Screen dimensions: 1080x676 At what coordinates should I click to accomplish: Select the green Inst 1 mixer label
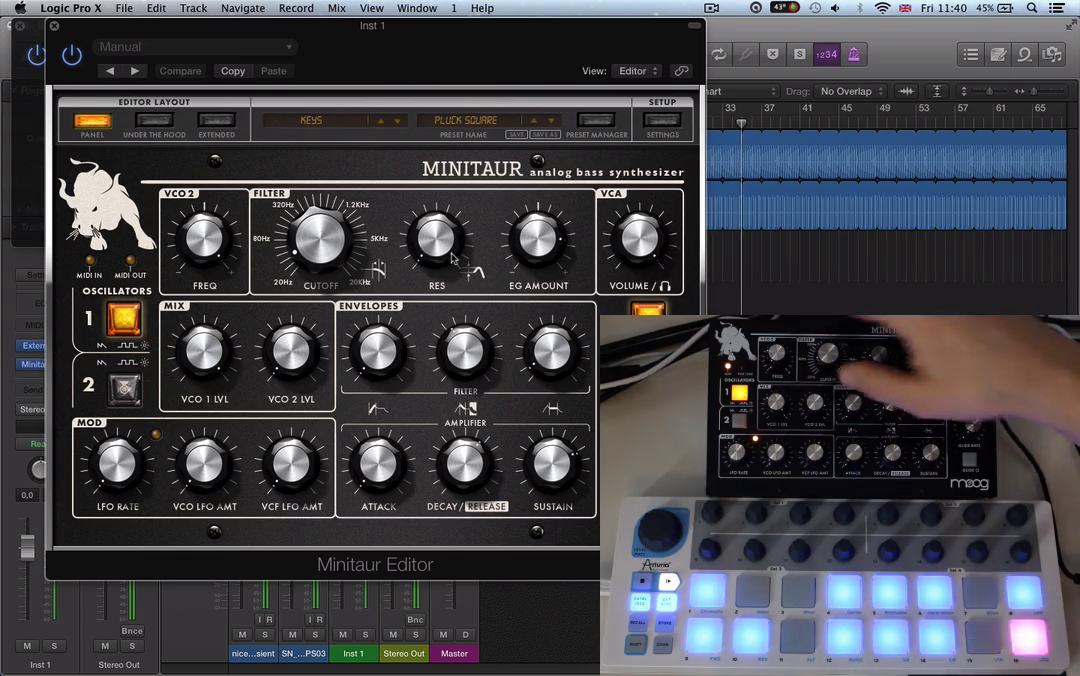353,653
